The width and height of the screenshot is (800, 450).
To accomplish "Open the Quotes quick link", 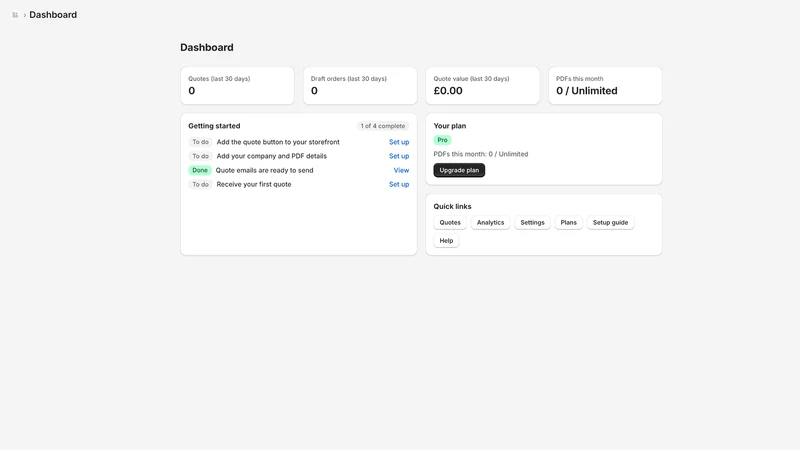I will (450, 222).
